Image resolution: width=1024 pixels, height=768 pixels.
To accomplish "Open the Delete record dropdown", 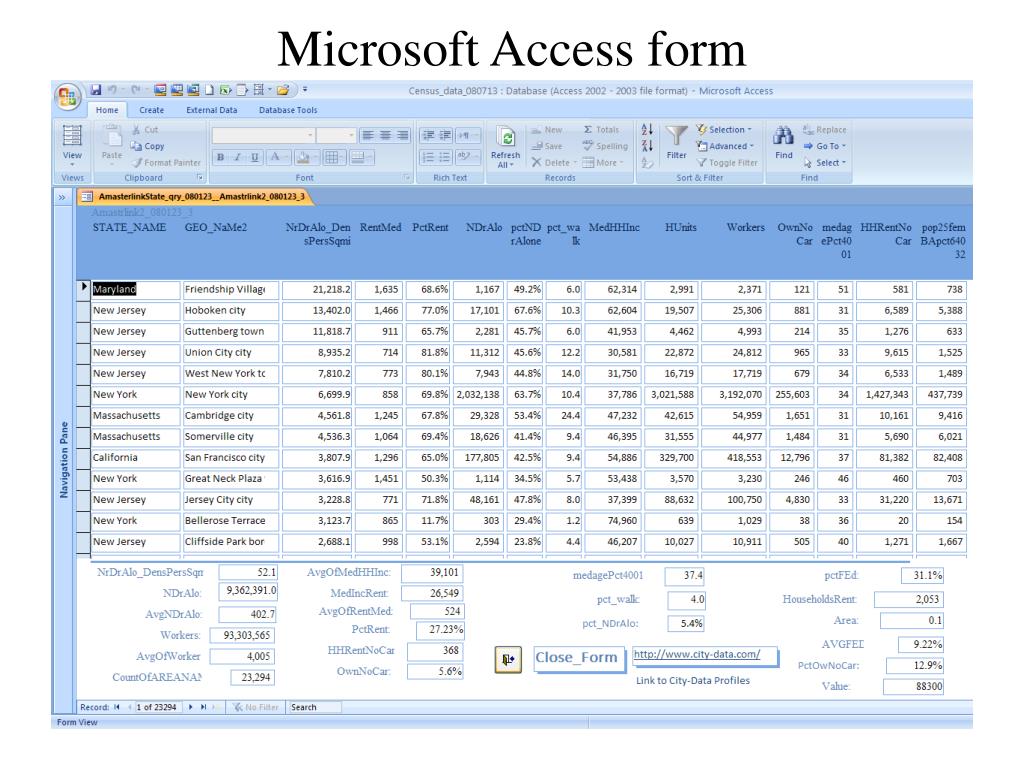I will point(554,163).
